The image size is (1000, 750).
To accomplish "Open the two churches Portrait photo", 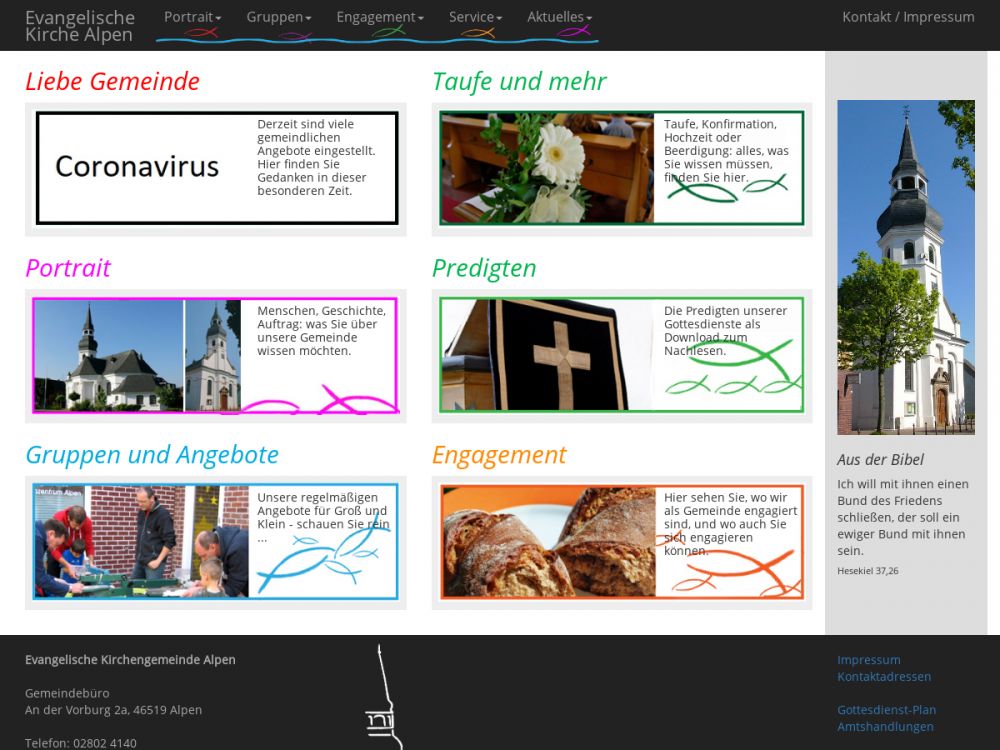I will [x=137, y=355].
